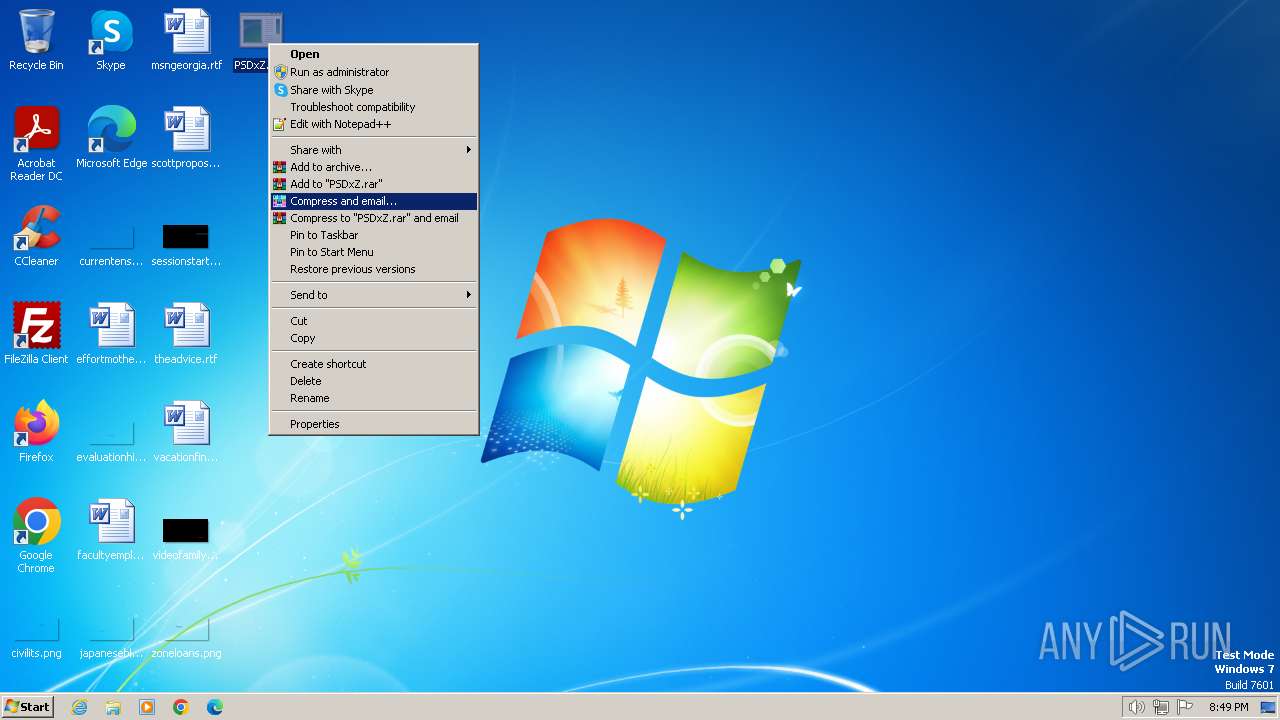Select the PSDxZ application icon
The image size is (1280, 720).
[x=258, y=40]
